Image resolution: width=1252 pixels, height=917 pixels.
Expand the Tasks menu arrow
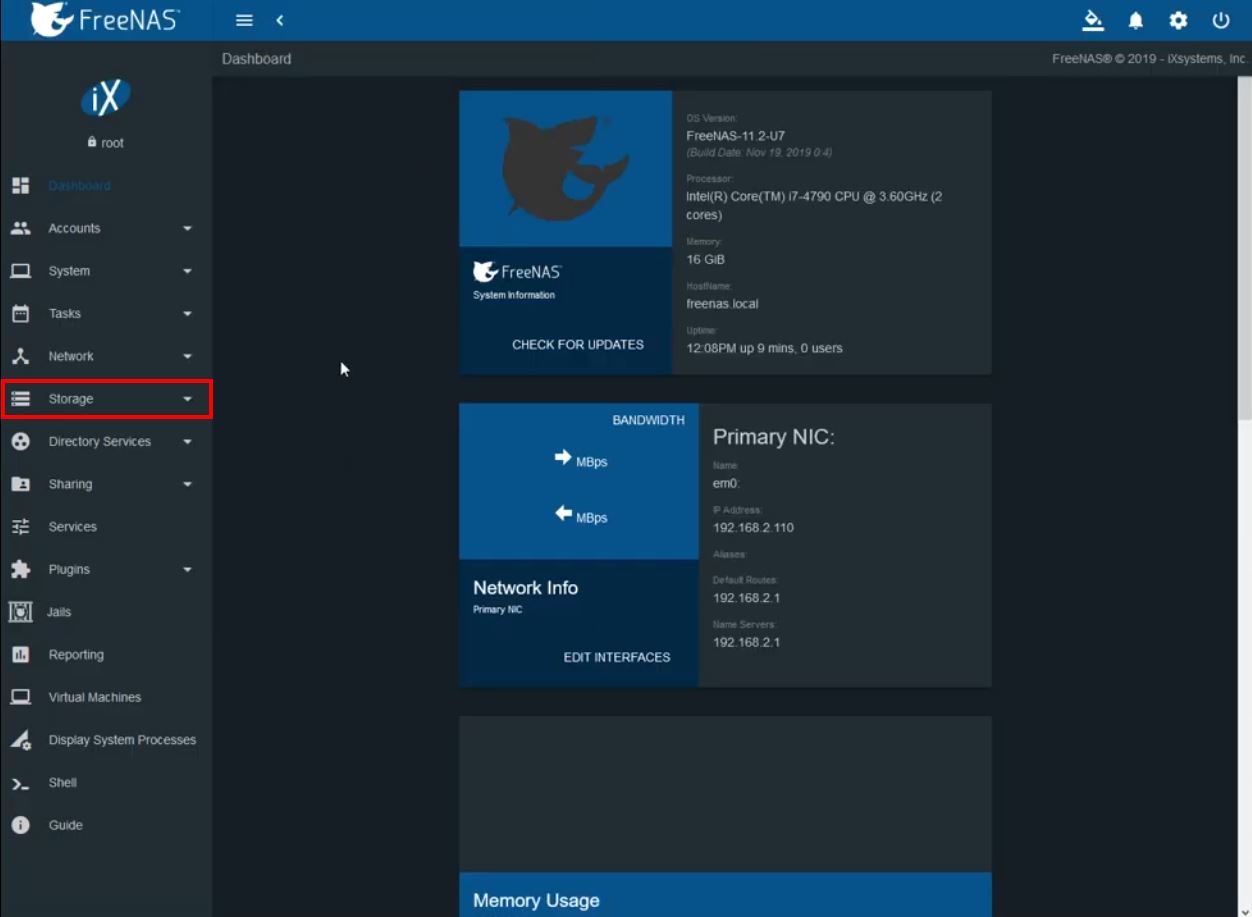point(187,314)
